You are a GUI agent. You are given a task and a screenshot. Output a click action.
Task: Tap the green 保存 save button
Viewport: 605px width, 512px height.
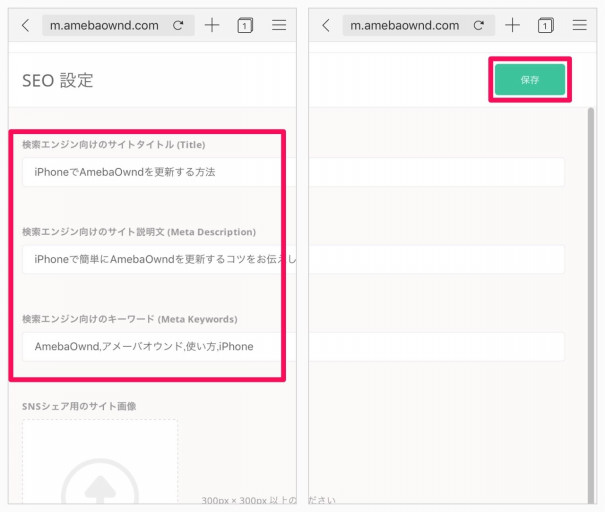tap(530, 79)
